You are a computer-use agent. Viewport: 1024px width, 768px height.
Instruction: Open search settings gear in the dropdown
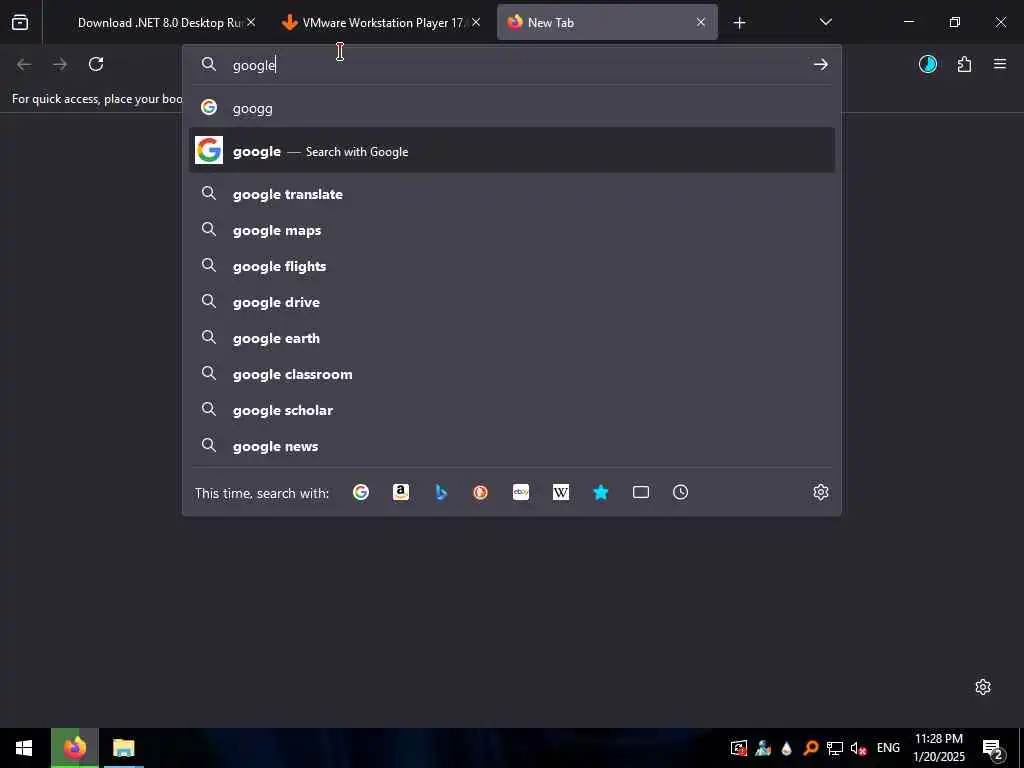point(821,492)
